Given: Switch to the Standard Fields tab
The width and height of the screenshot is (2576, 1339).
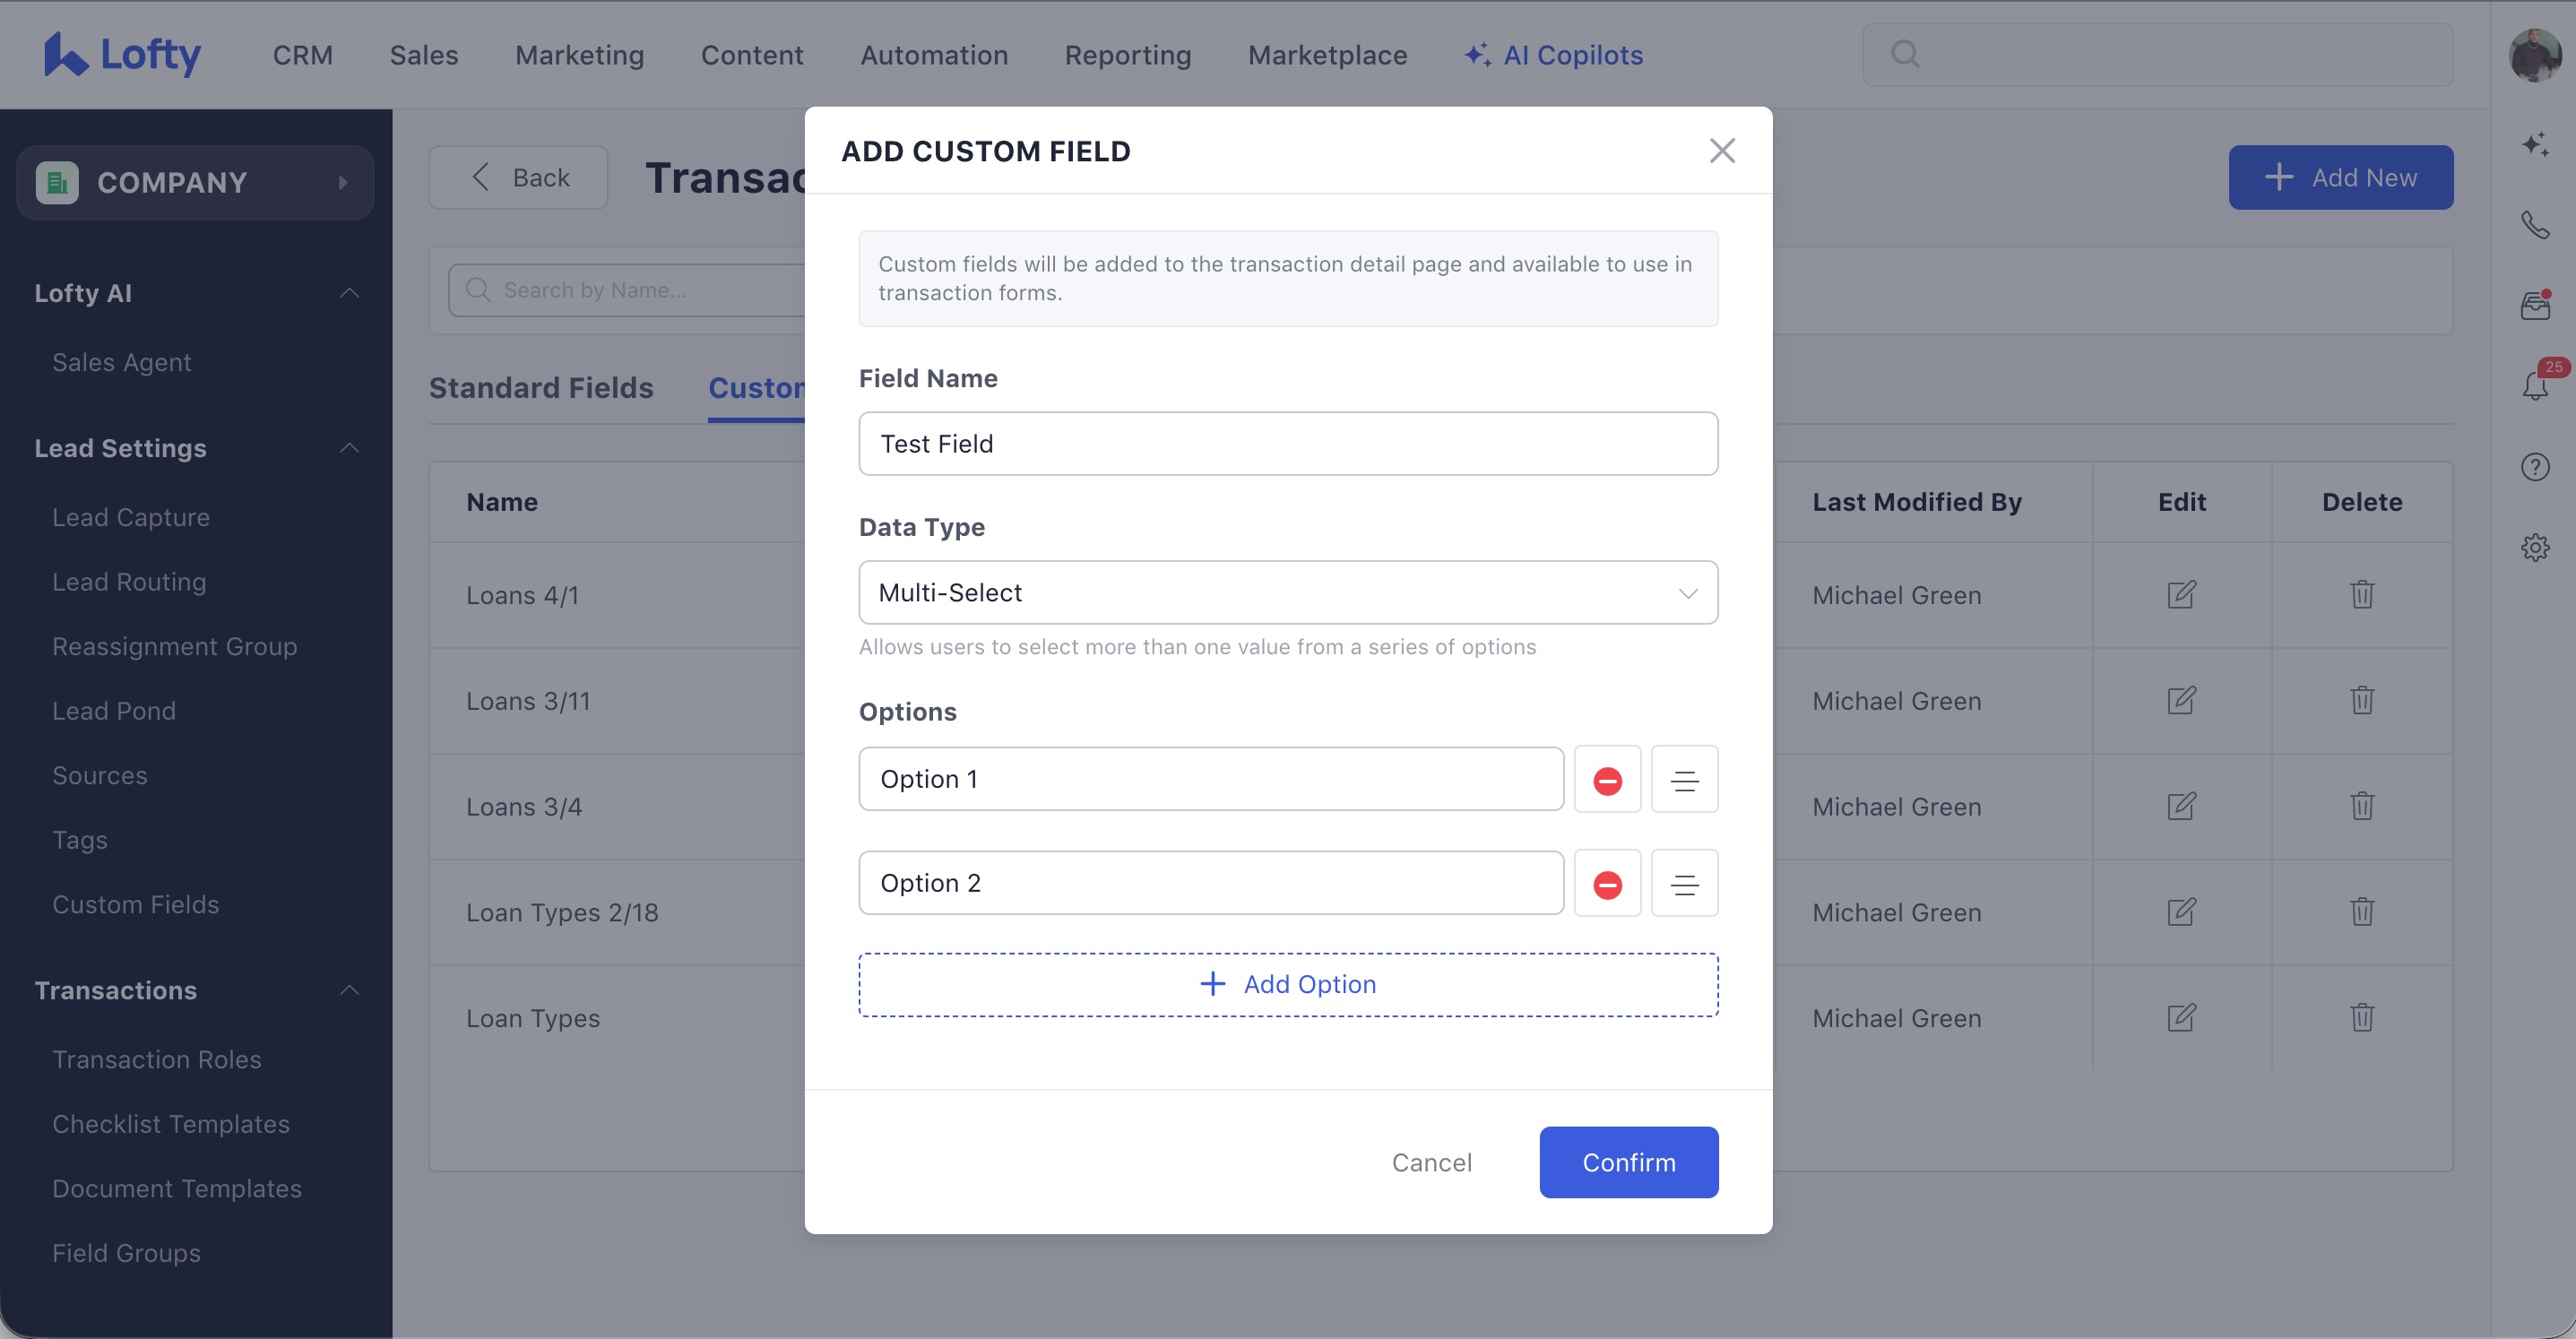Looking at the screenshot, I should point(541,388).
